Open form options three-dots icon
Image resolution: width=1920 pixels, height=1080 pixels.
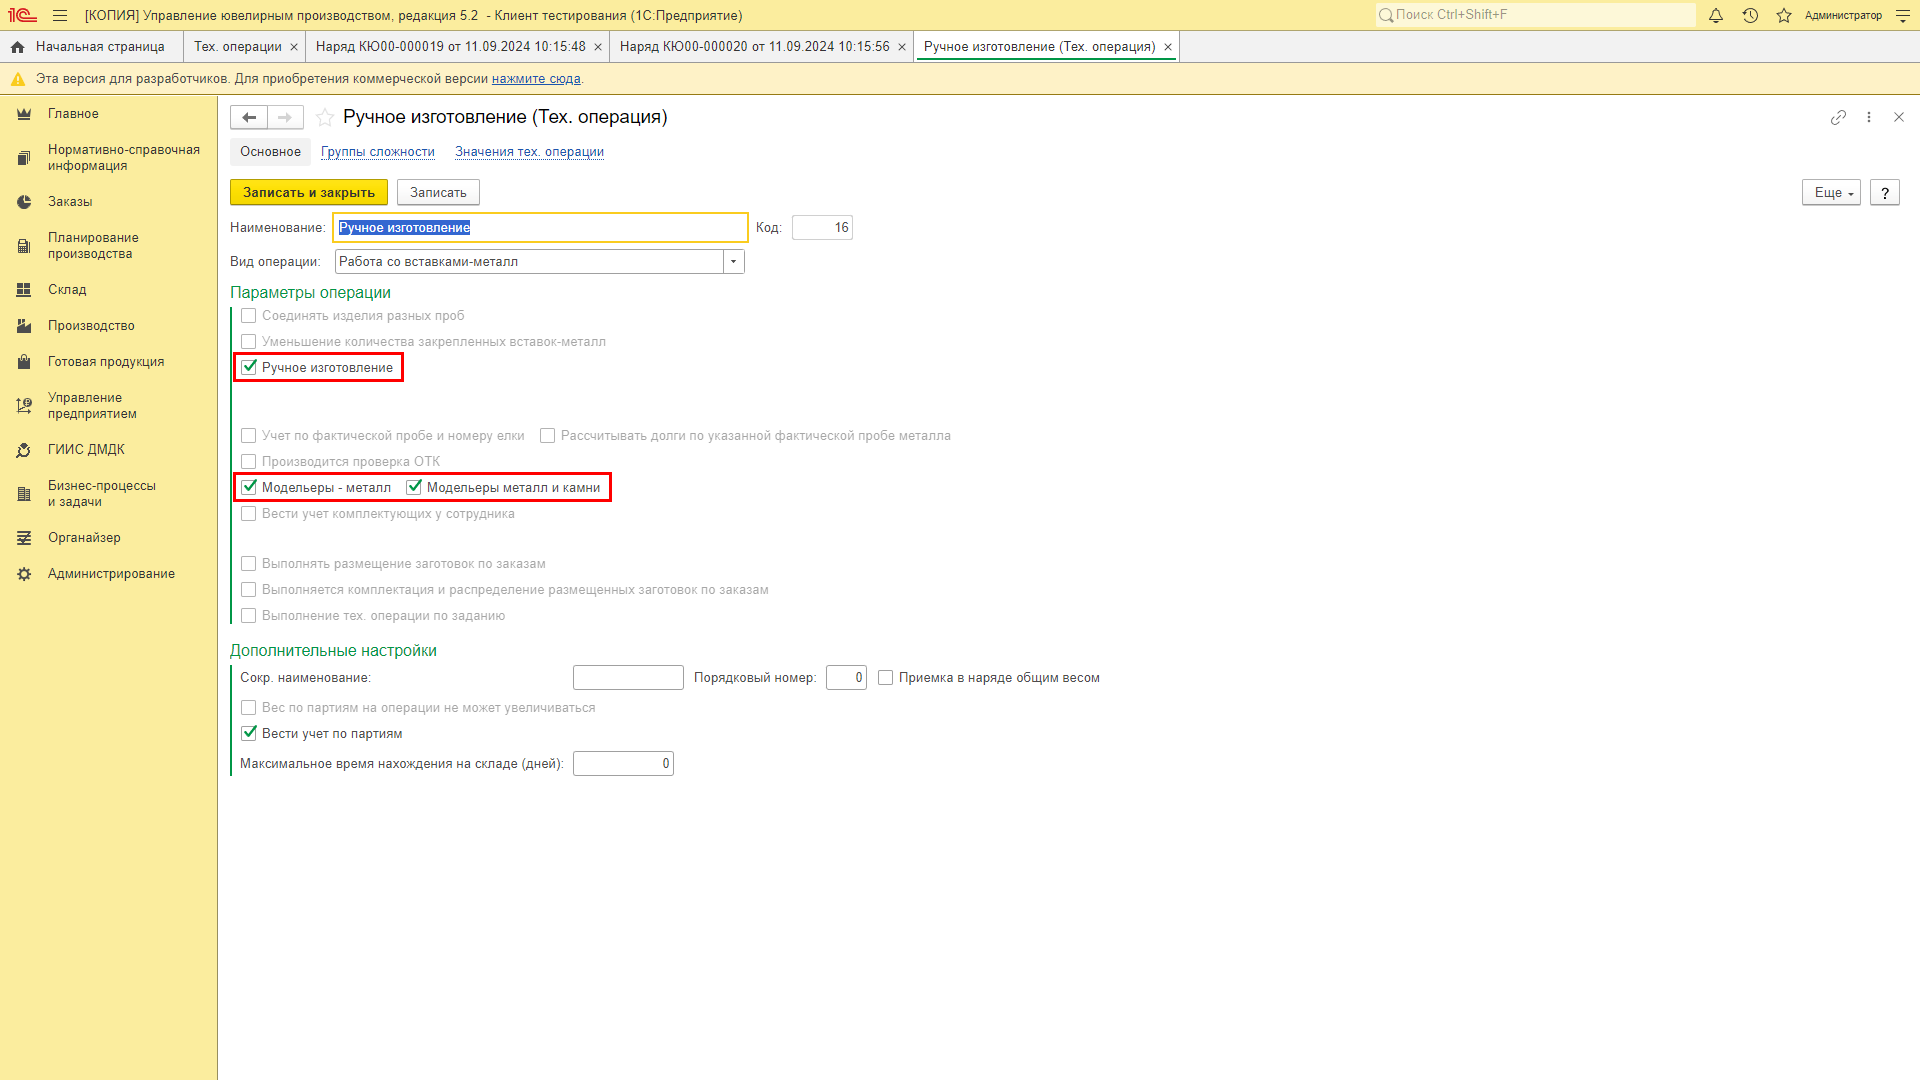pyautogui.click(x=1869, y=117)
